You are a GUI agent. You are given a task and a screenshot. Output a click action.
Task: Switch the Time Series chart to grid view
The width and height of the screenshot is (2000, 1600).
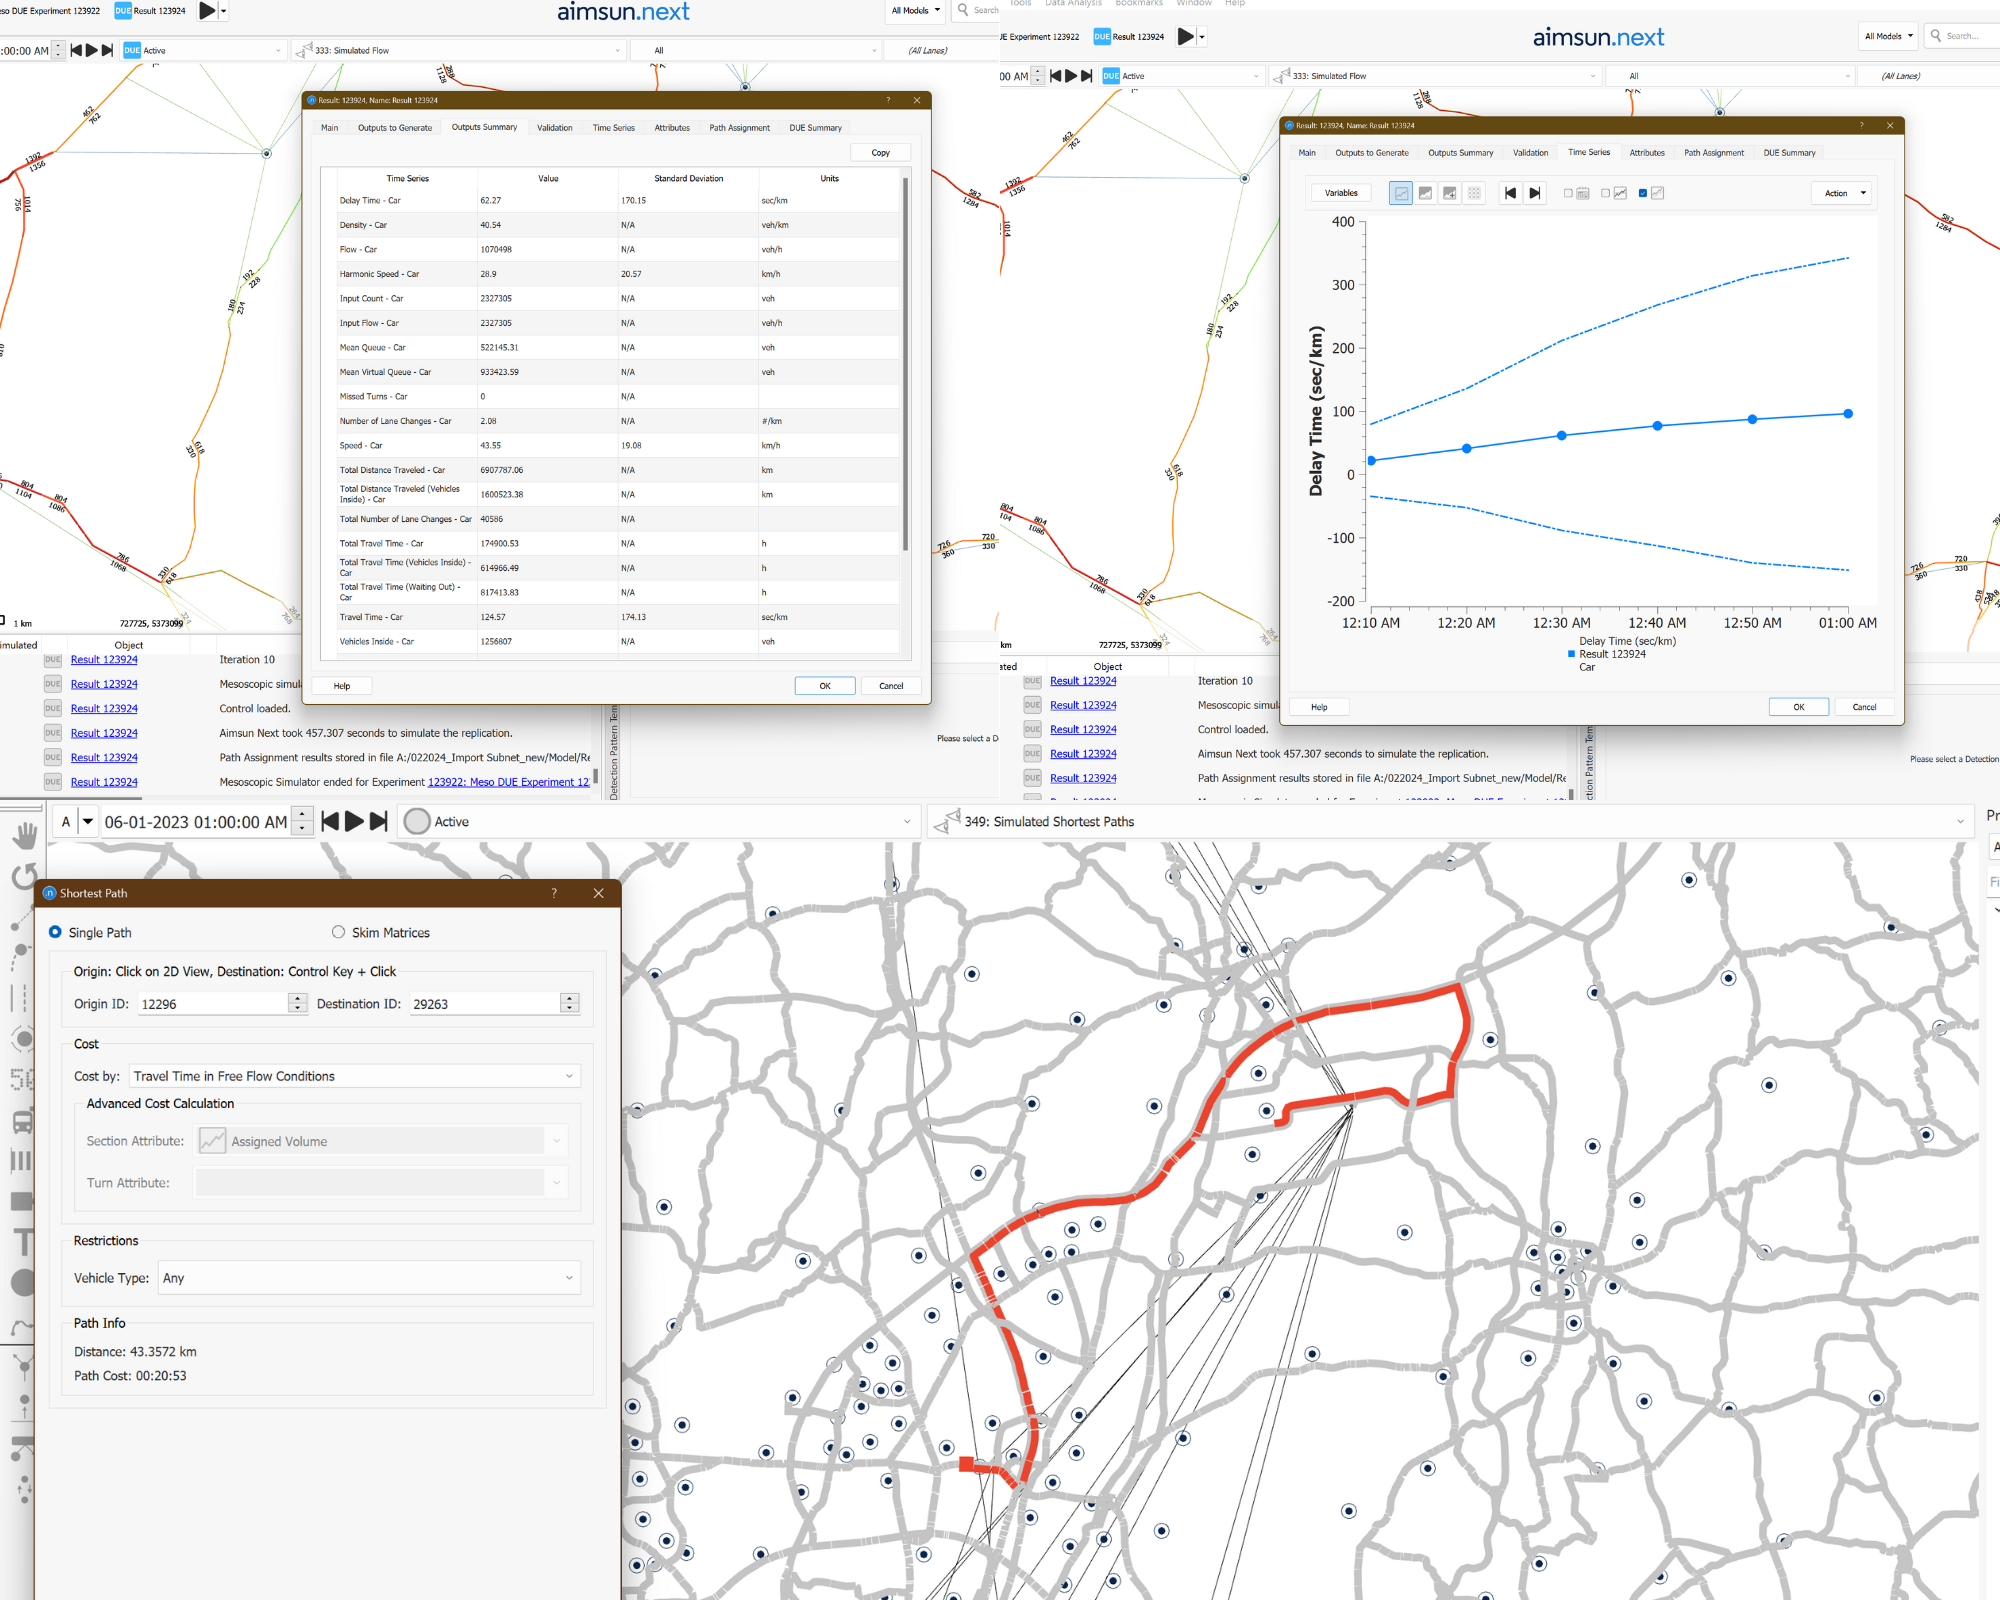point(1473,193)
